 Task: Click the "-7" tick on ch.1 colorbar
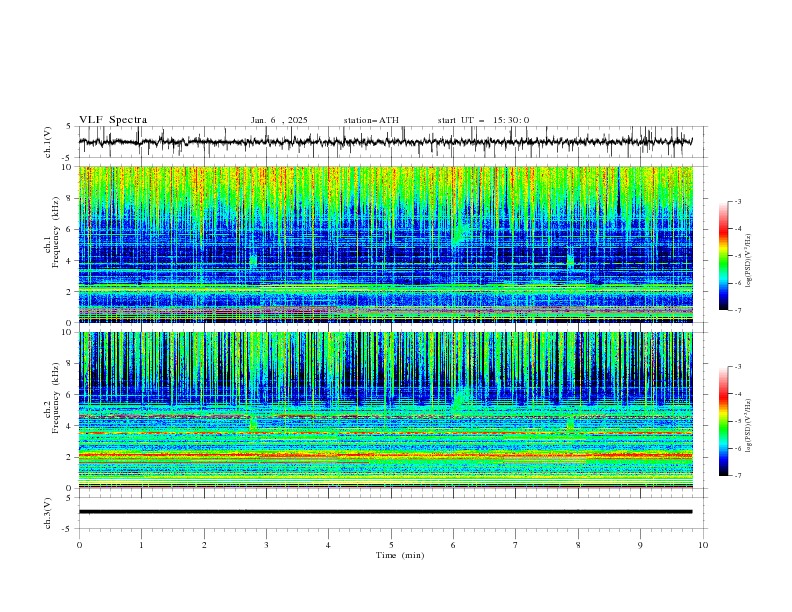[x=737, y=310]
